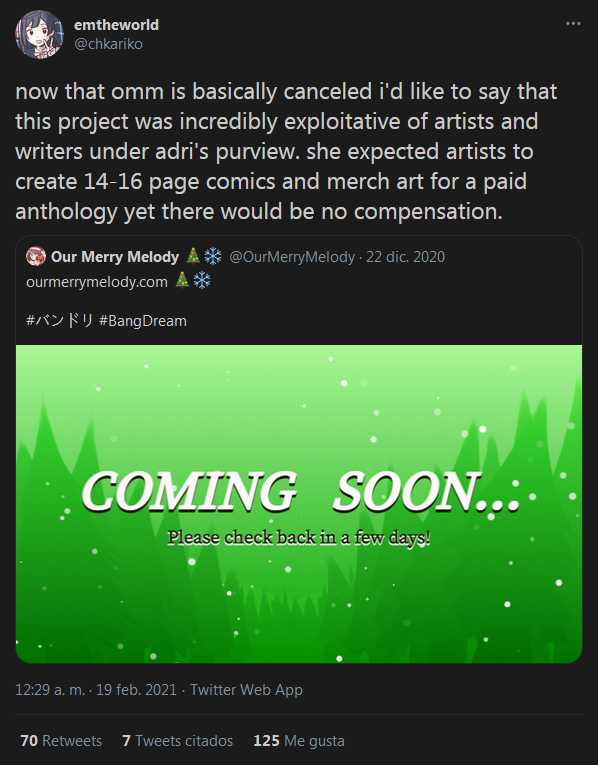The width and height of the screenshot is (598, 765).
Task: Click the Twitter Web App source link
Action: tap(246, 690)
